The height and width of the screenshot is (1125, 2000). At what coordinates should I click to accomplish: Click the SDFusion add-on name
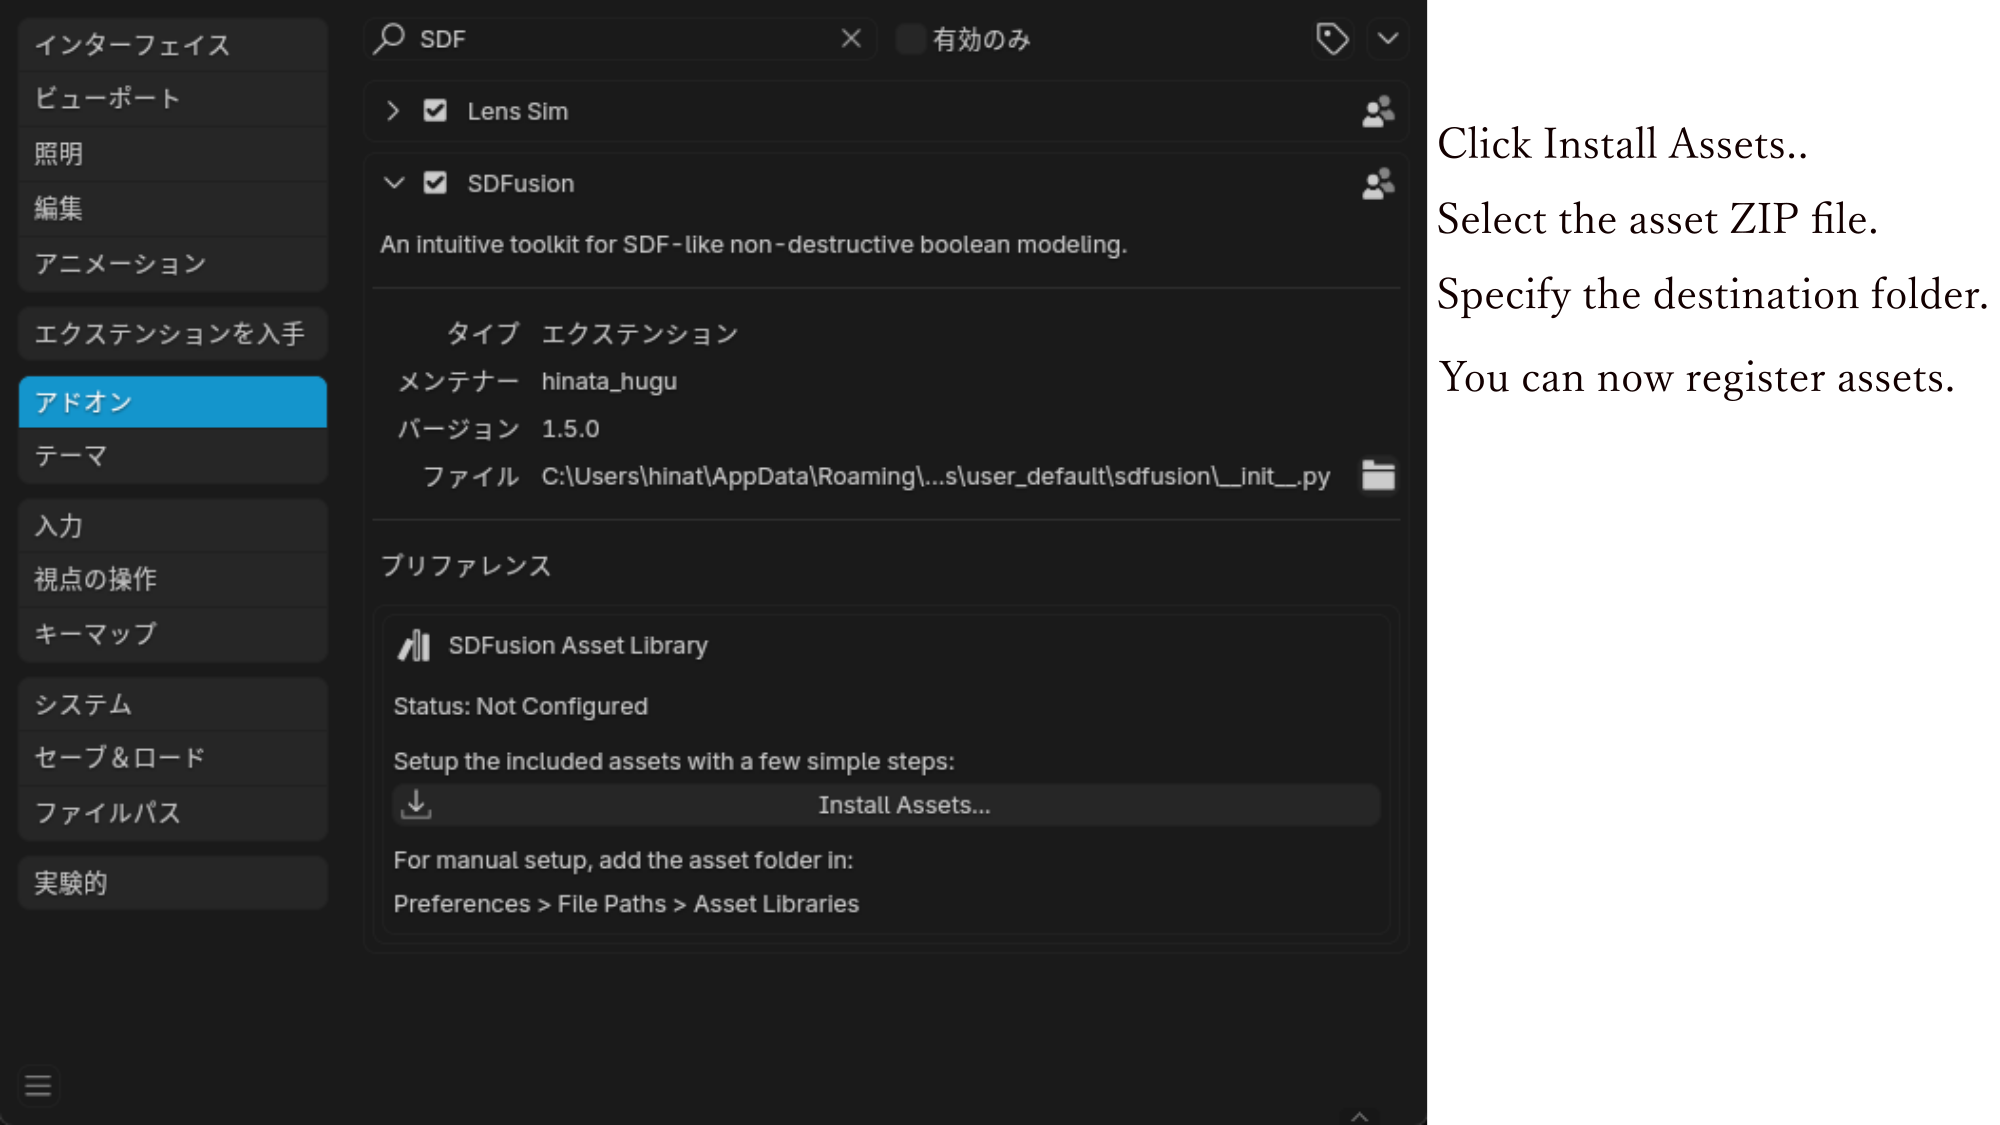(521, 184)
